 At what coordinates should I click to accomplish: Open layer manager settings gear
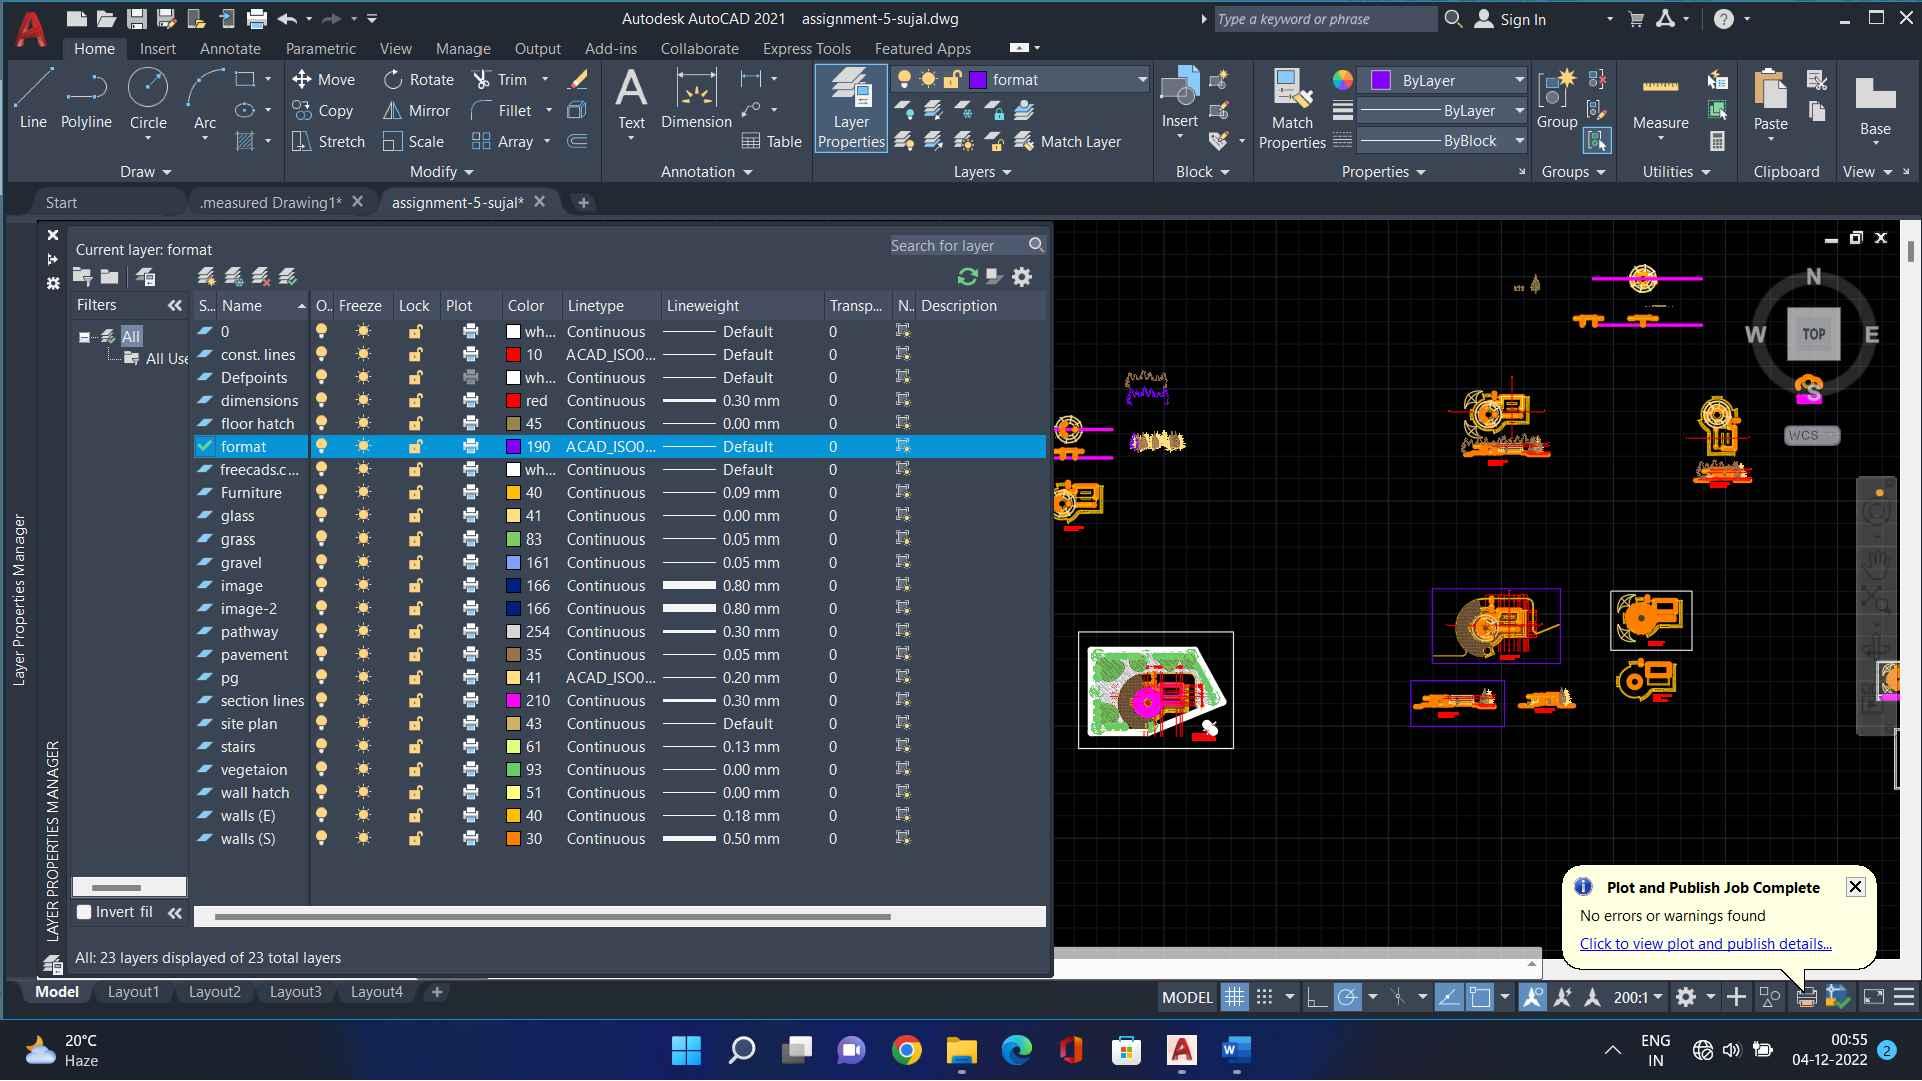tap(1021, 277)
